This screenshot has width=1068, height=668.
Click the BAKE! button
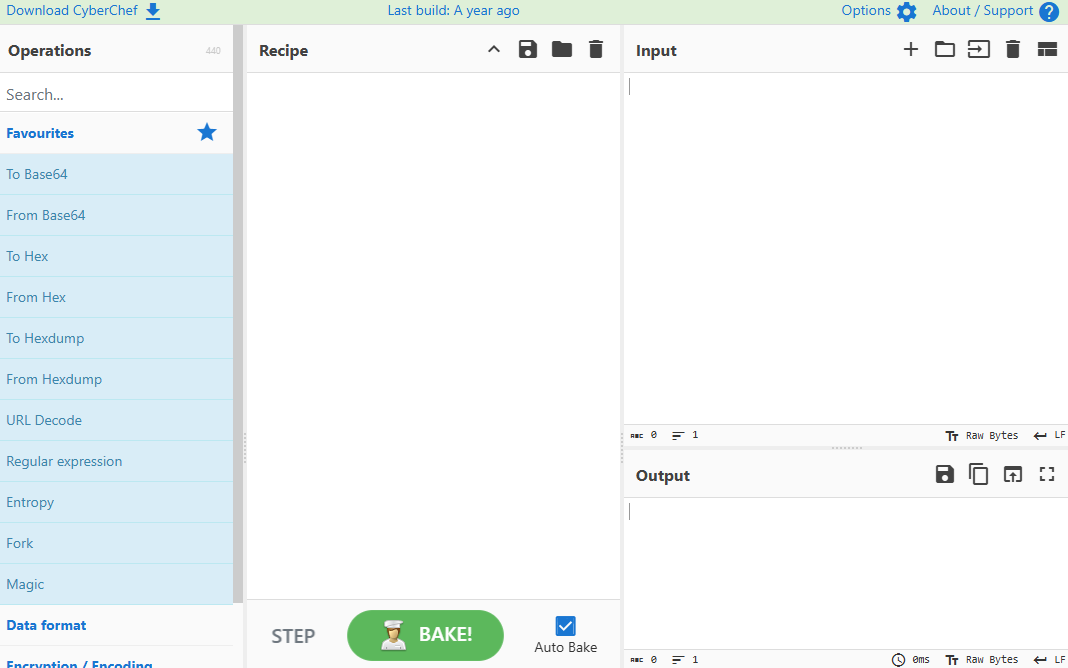tap(425, 635)
